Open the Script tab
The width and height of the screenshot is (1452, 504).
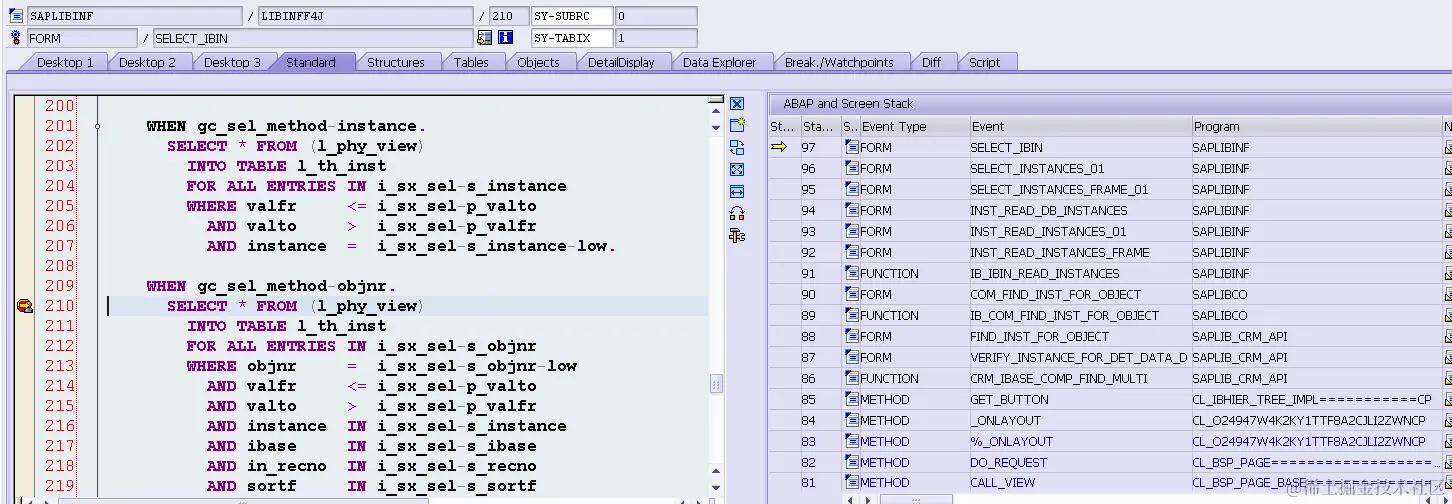pos(985,62)
